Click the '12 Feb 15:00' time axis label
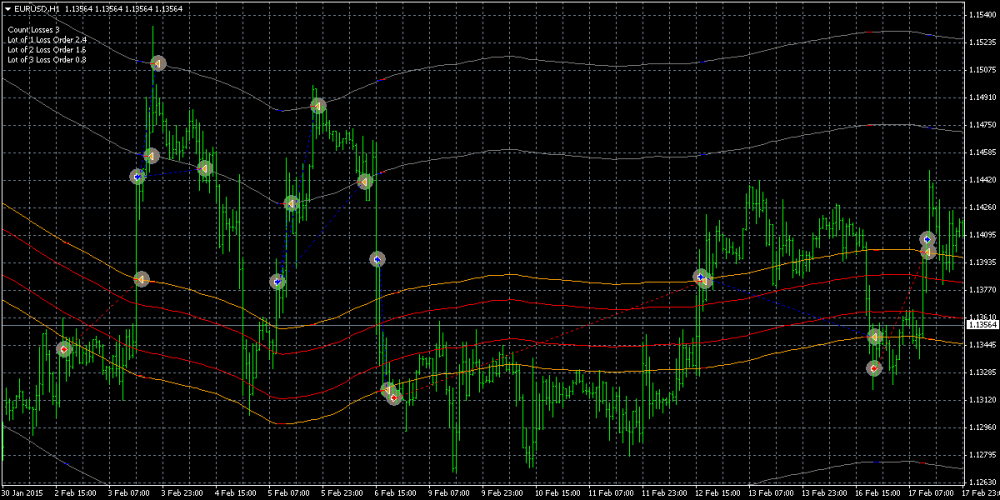 [x=719, y=494]
